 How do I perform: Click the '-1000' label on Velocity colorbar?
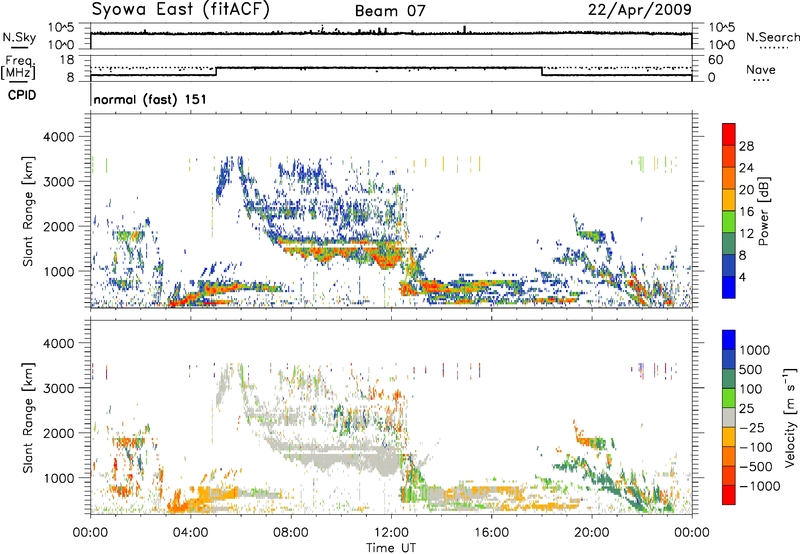(x=760, y=486)
